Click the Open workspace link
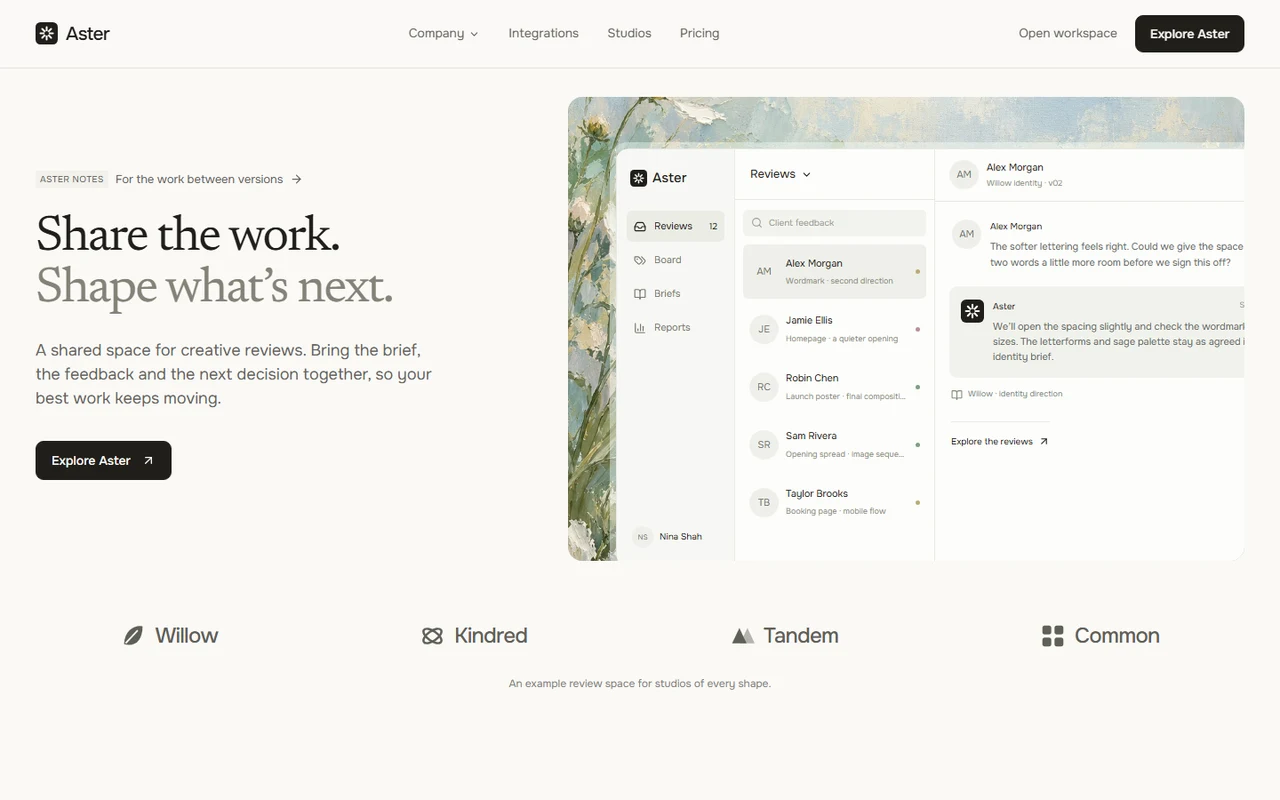 [1068, 33]
